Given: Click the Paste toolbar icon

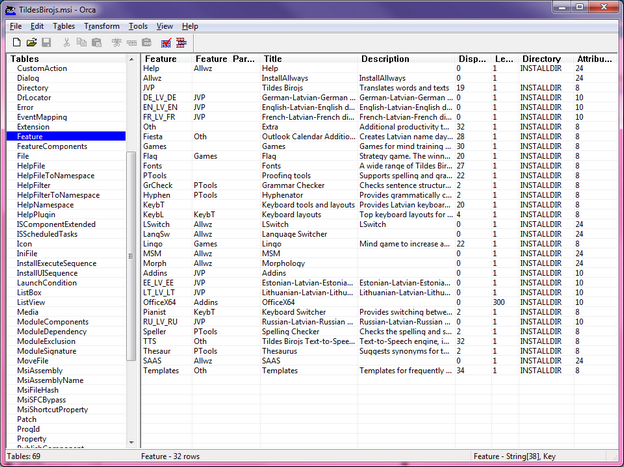Looking at the screenshot, I should pyautogui.click(x=96, y=42).
